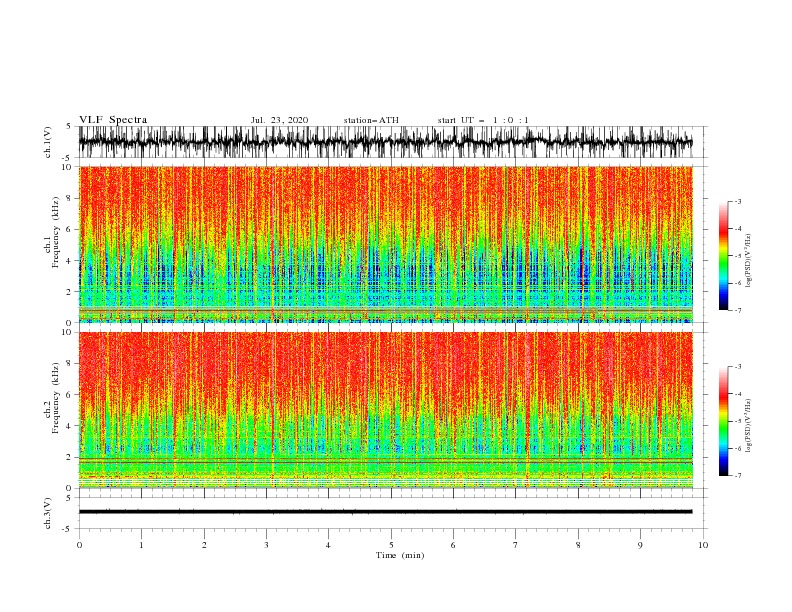Click the time axis tick label "2"

(204, 545)
